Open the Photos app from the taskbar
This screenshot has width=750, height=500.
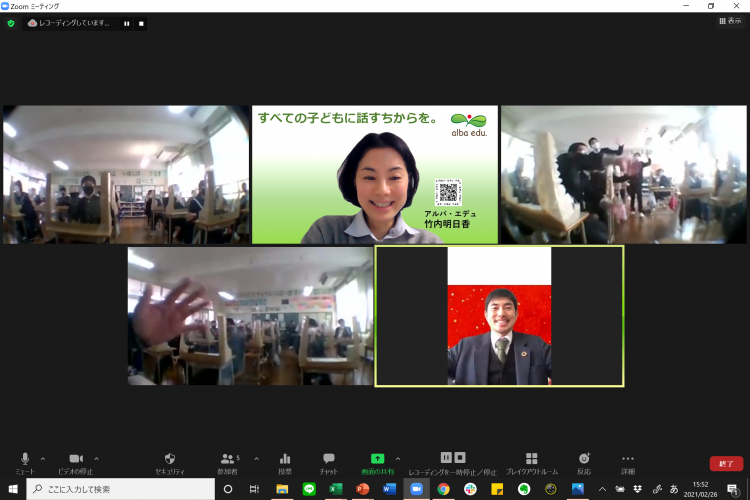[x=578, y=489]
